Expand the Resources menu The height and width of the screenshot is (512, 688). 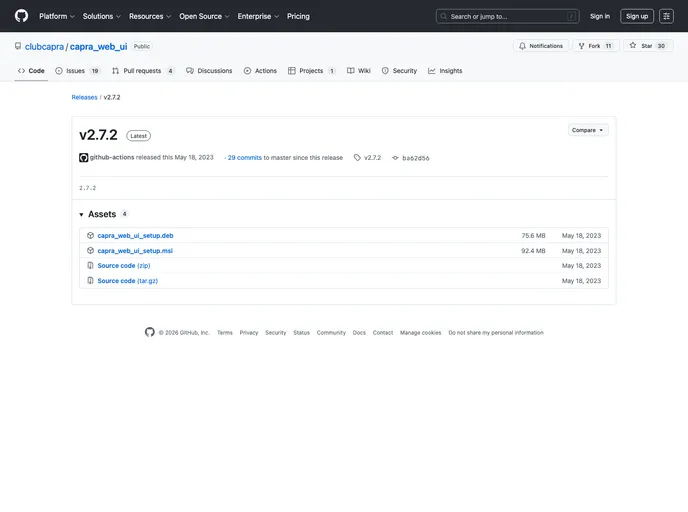tap(150, 16)
